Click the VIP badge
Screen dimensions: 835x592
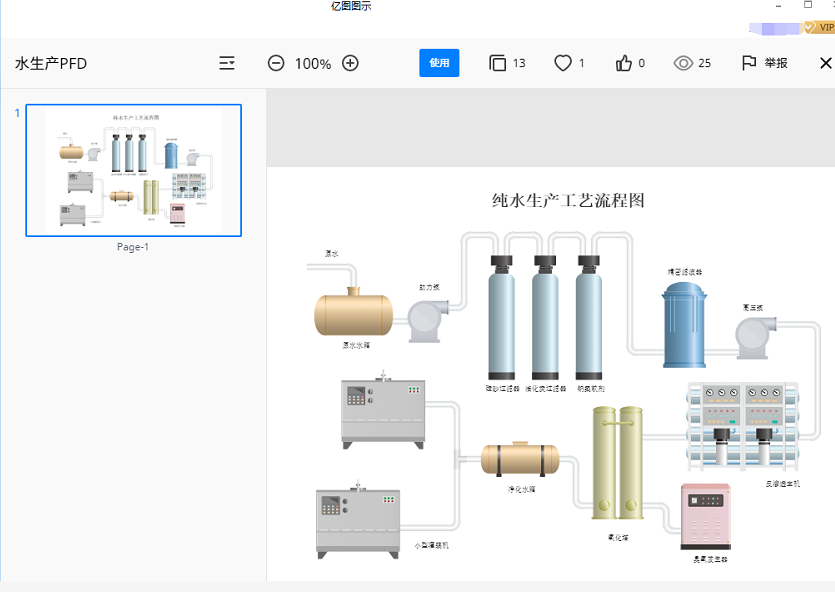pyautogui.click(x=819, y=27)
